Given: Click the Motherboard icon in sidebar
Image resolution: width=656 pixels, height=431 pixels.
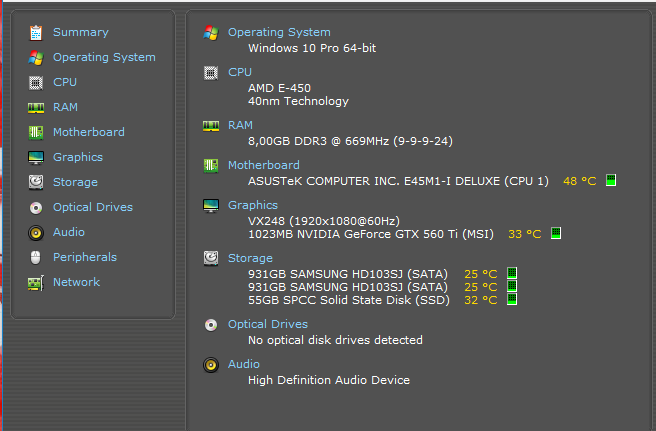Looking at the screenshot, I should click(x=36, y=132).
